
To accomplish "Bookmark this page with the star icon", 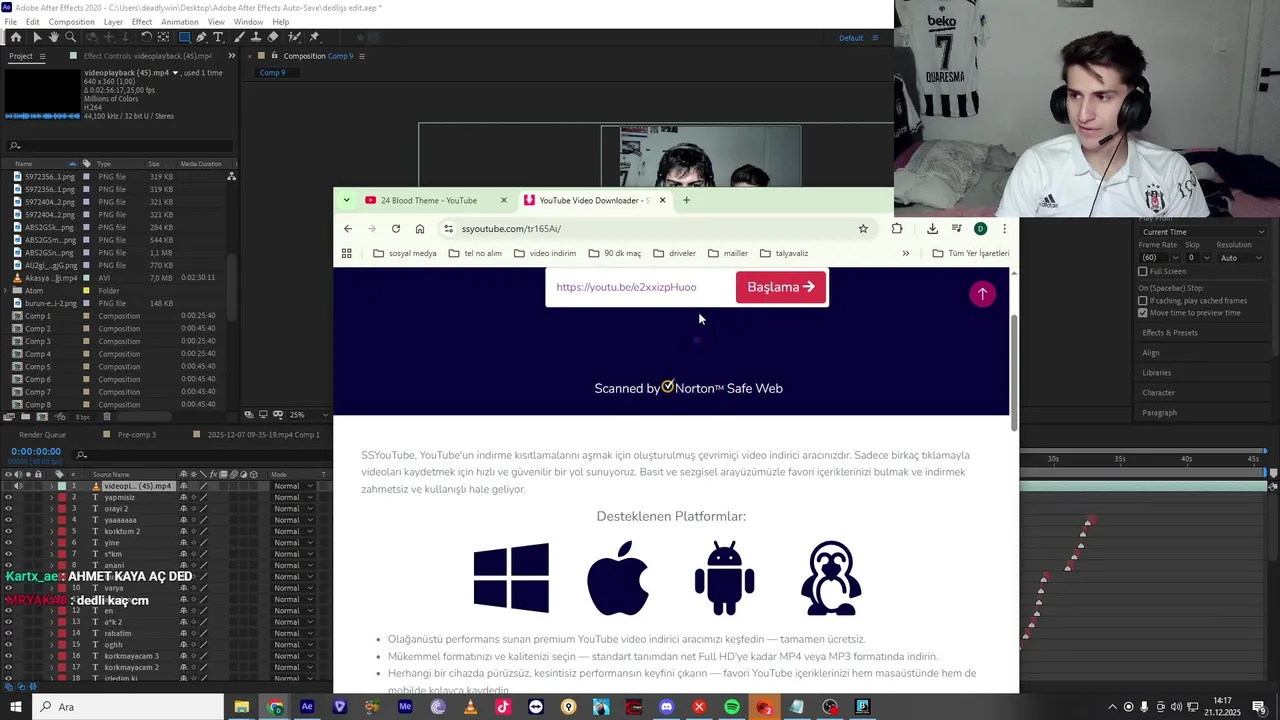I will point(863,229).
